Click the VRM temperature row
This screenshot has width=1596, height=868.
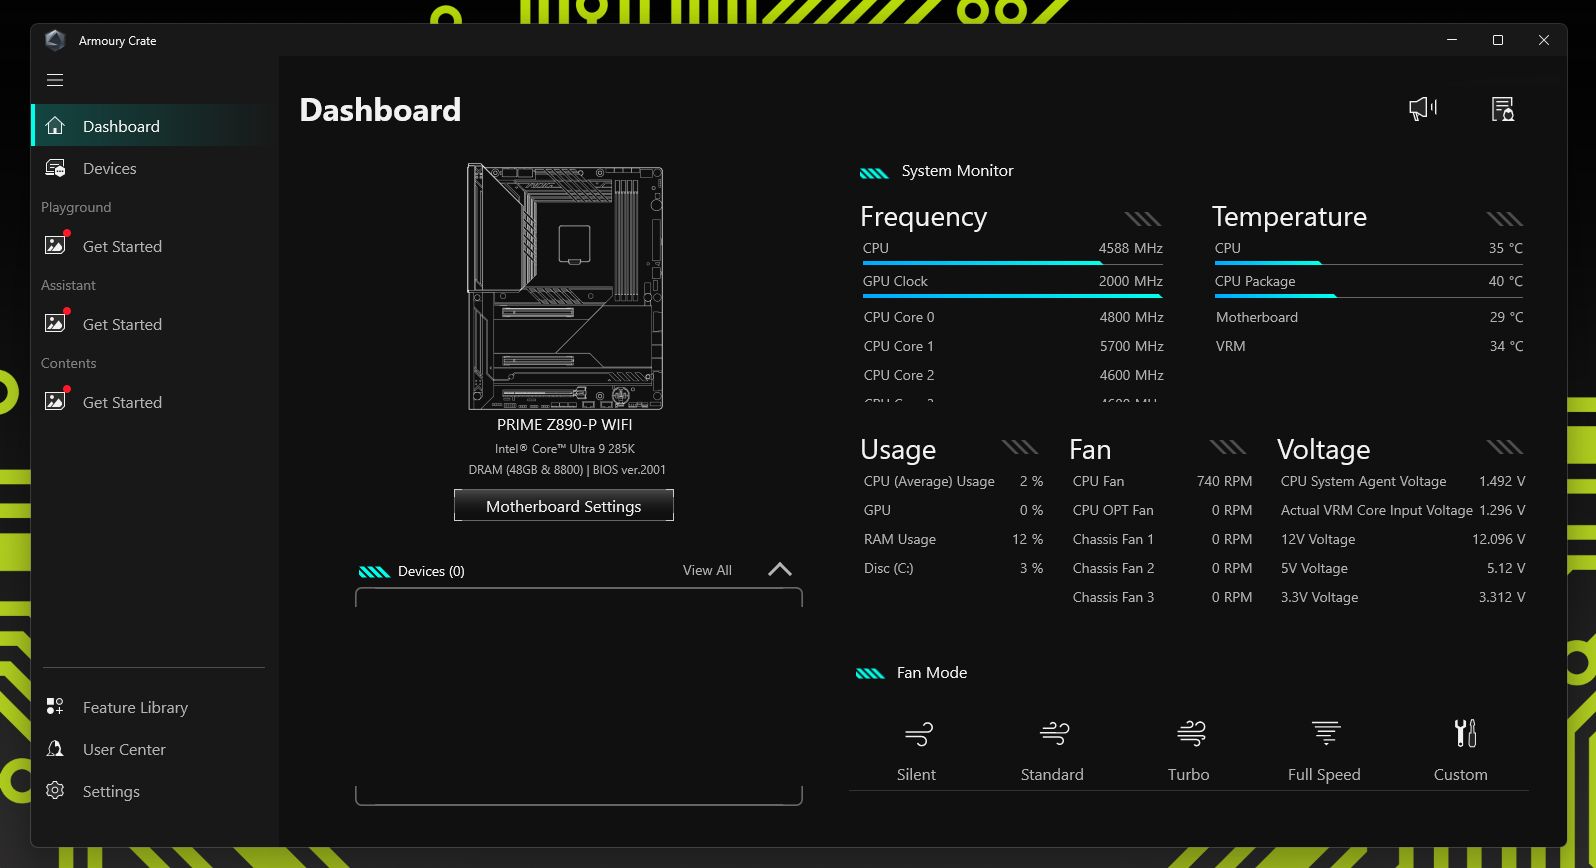click(x=1369, y=346)
